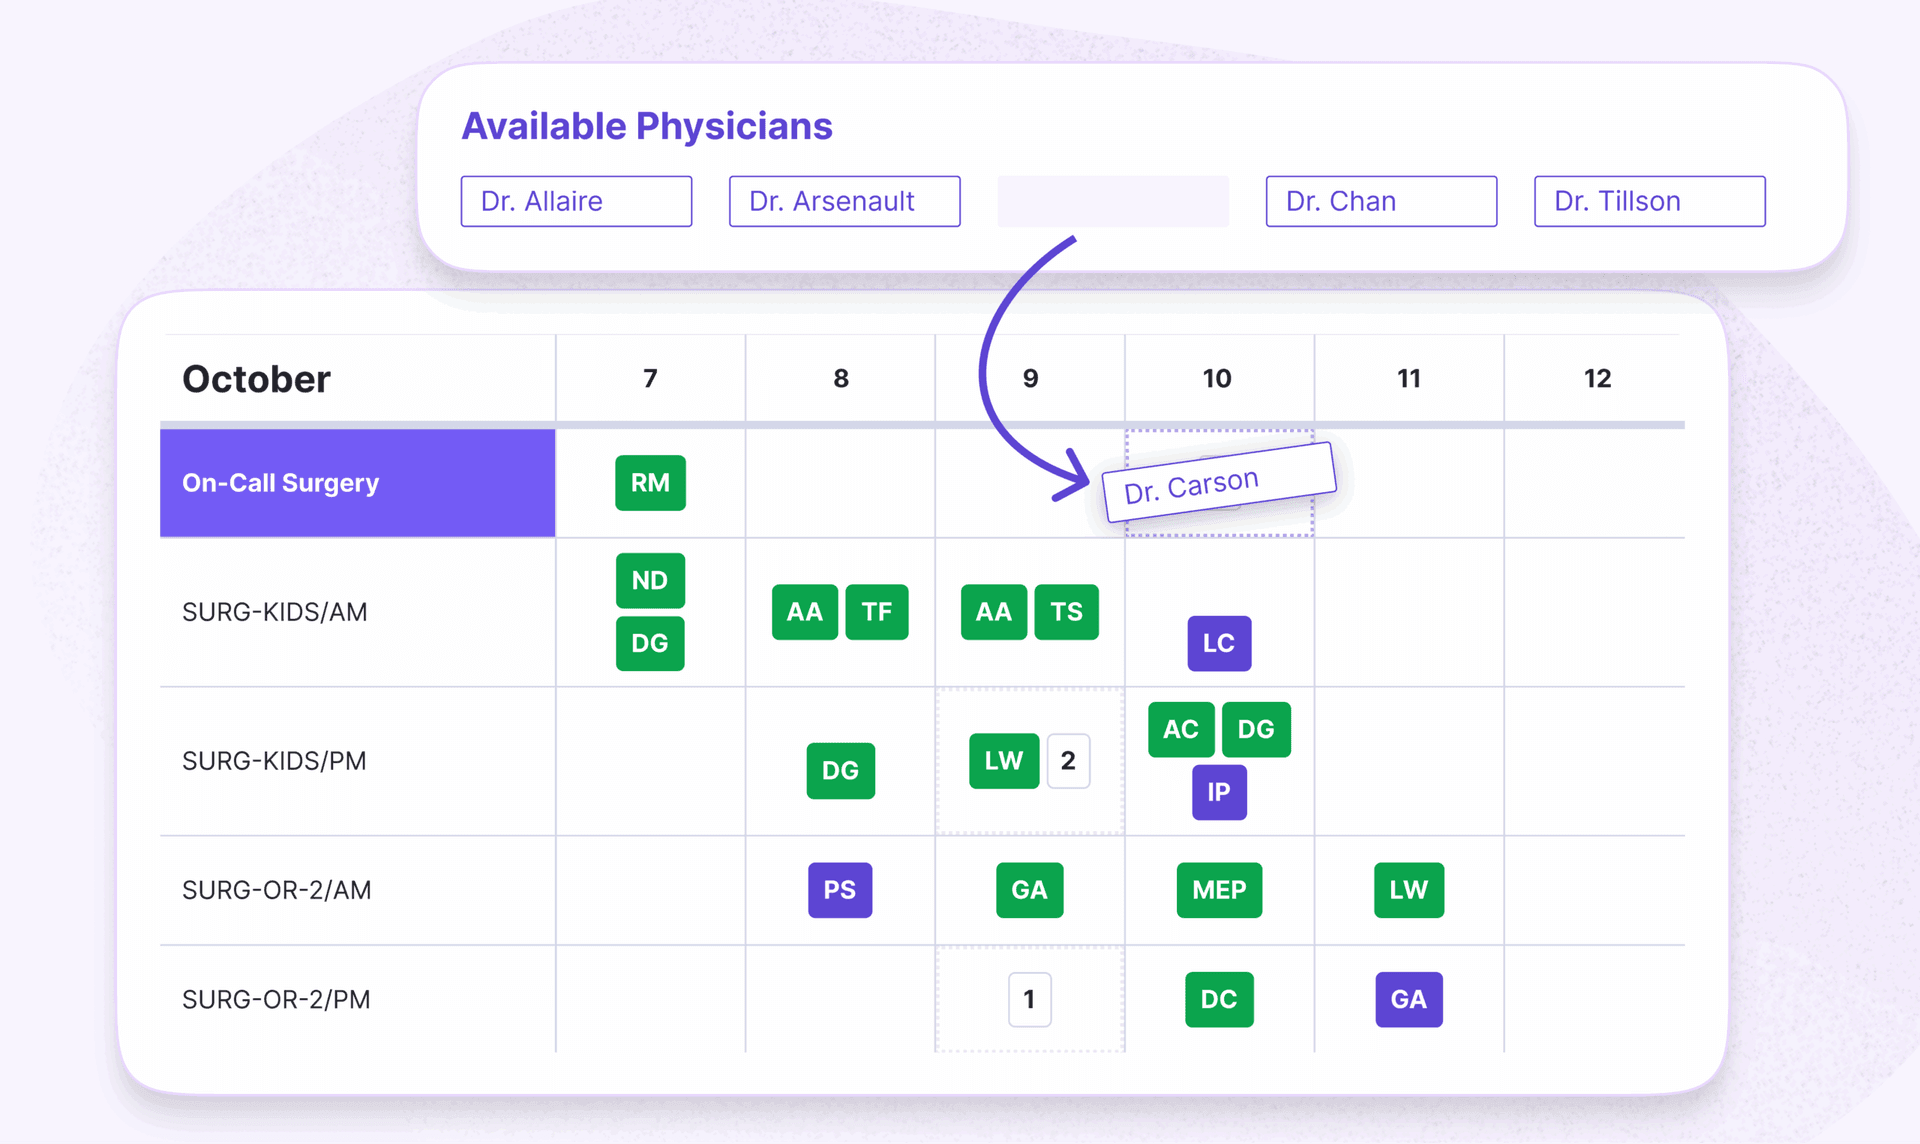Click the empty placeholder slot in Available Physicians
1920x1144 pixels.
(x=1112, y=201)
